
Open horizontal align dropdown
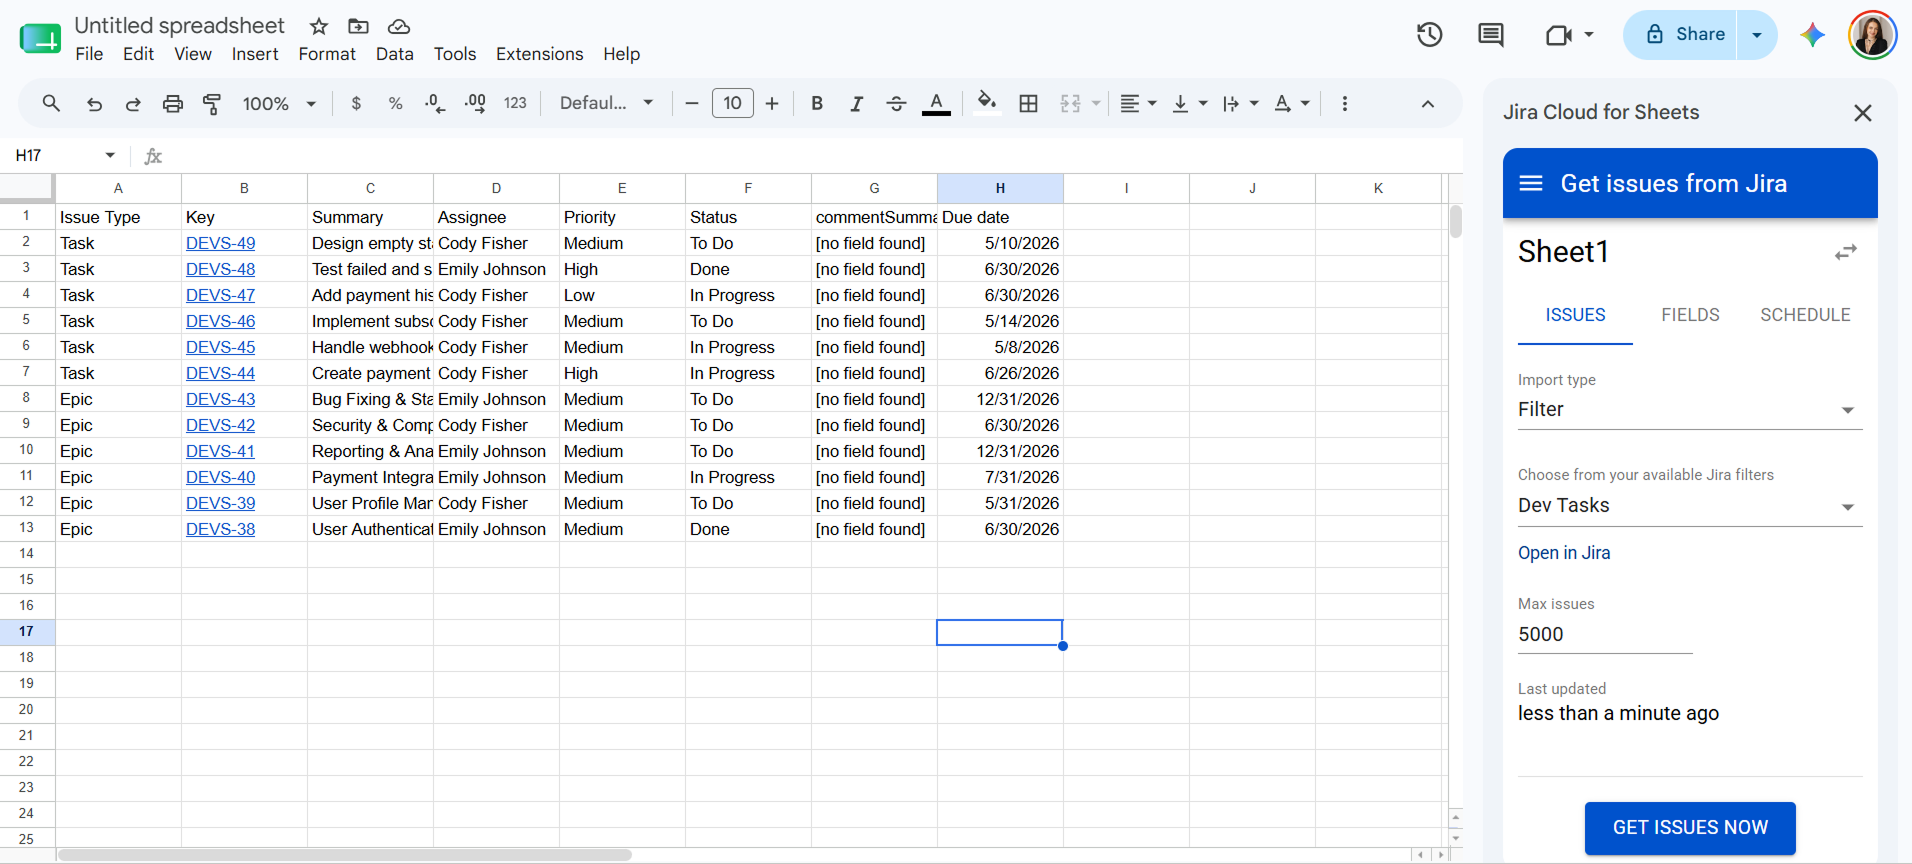[x=1138, y=103]
